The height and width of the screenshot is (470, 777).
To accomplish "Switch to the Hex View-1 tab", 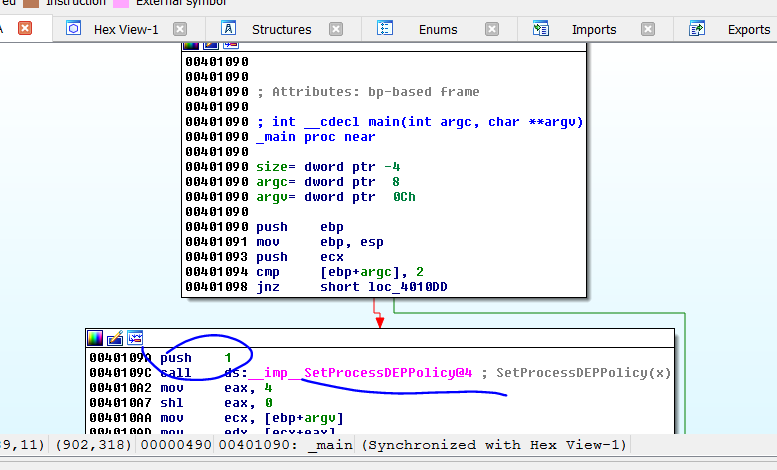I will click(x=125, y=29).
